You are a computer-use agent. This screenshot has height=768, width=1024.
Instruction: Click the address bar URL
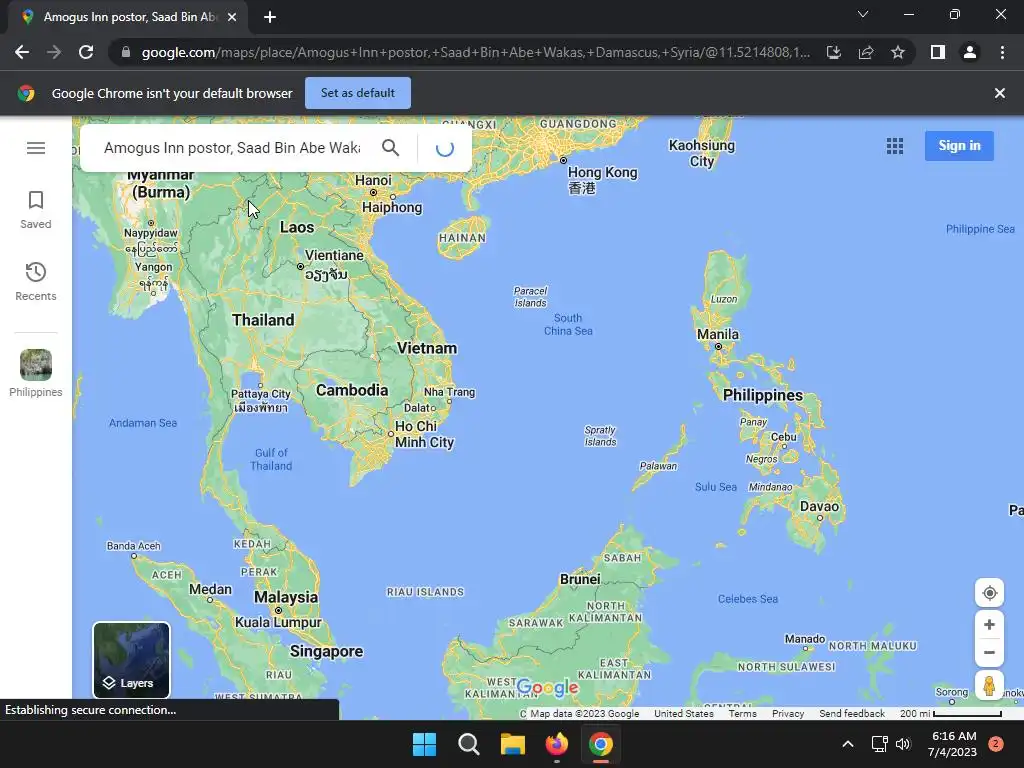pyautogui.click(x=475, y=52)
